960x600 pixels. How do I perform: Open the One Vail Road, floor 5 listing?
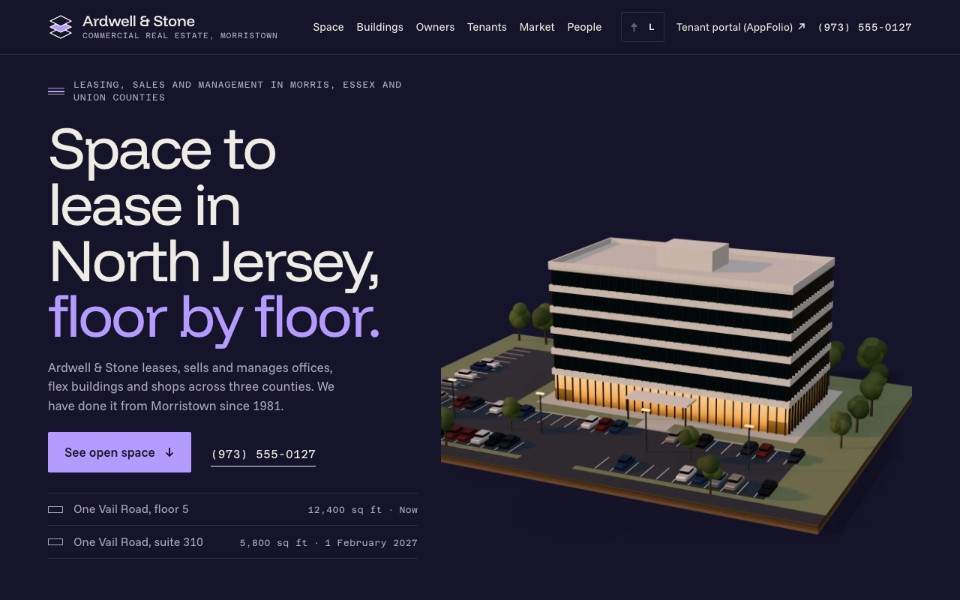(233, 509)
